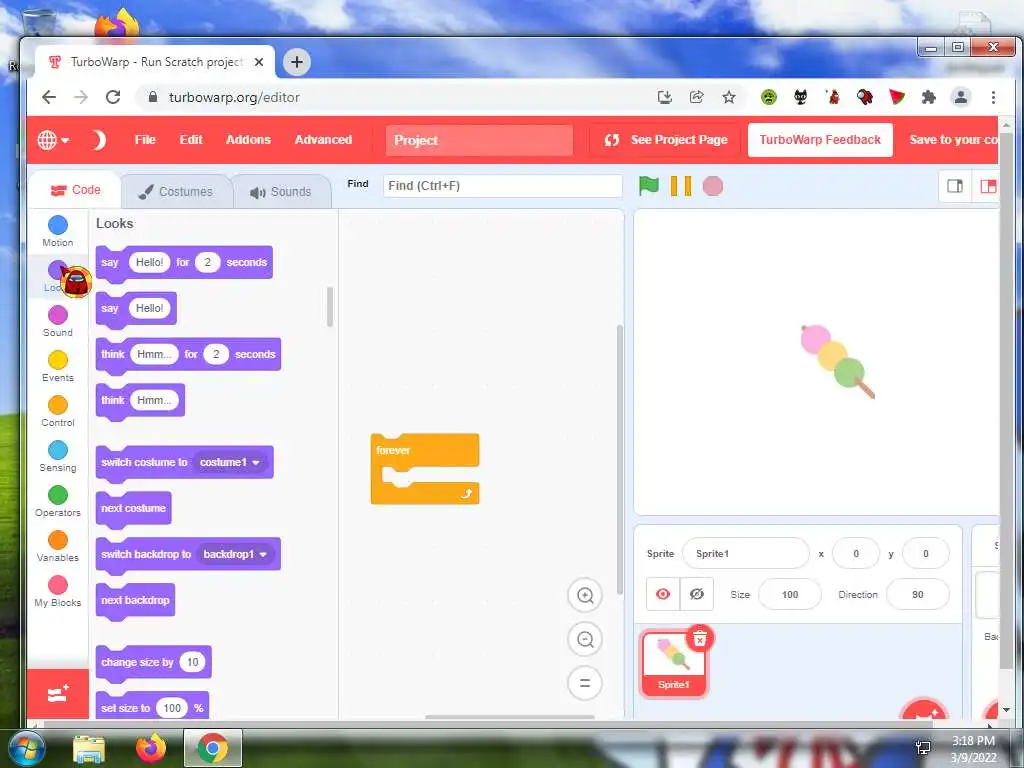
Task: Toggle dark mode with the moon icon
Action: [99, 140]
